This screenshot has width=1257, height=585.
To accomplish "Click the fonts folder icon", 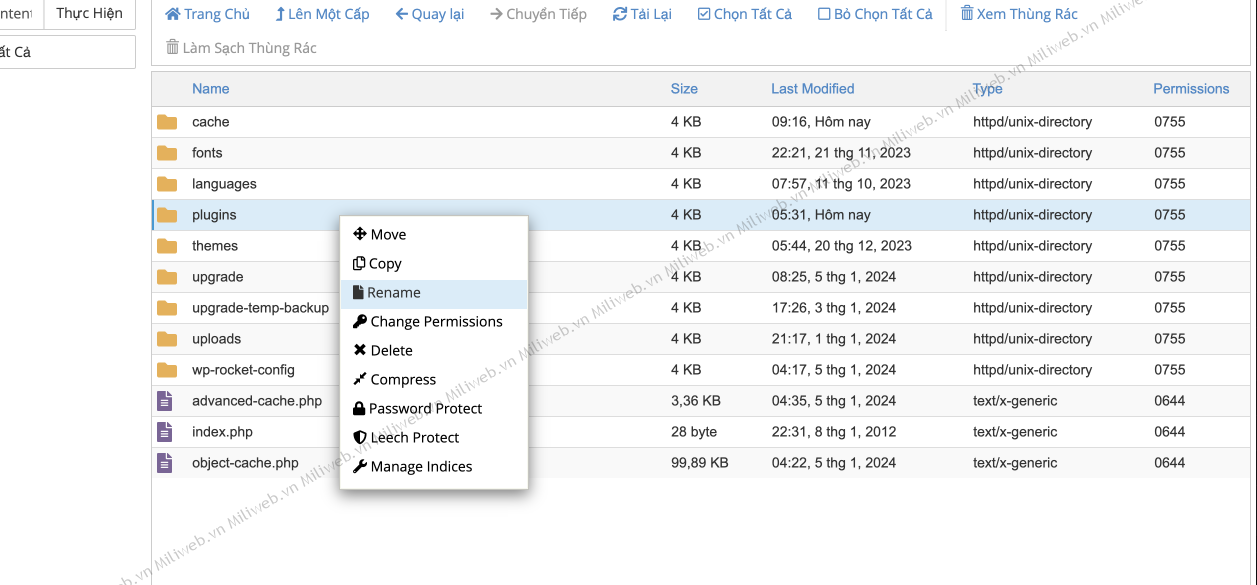I will (166, 152).
